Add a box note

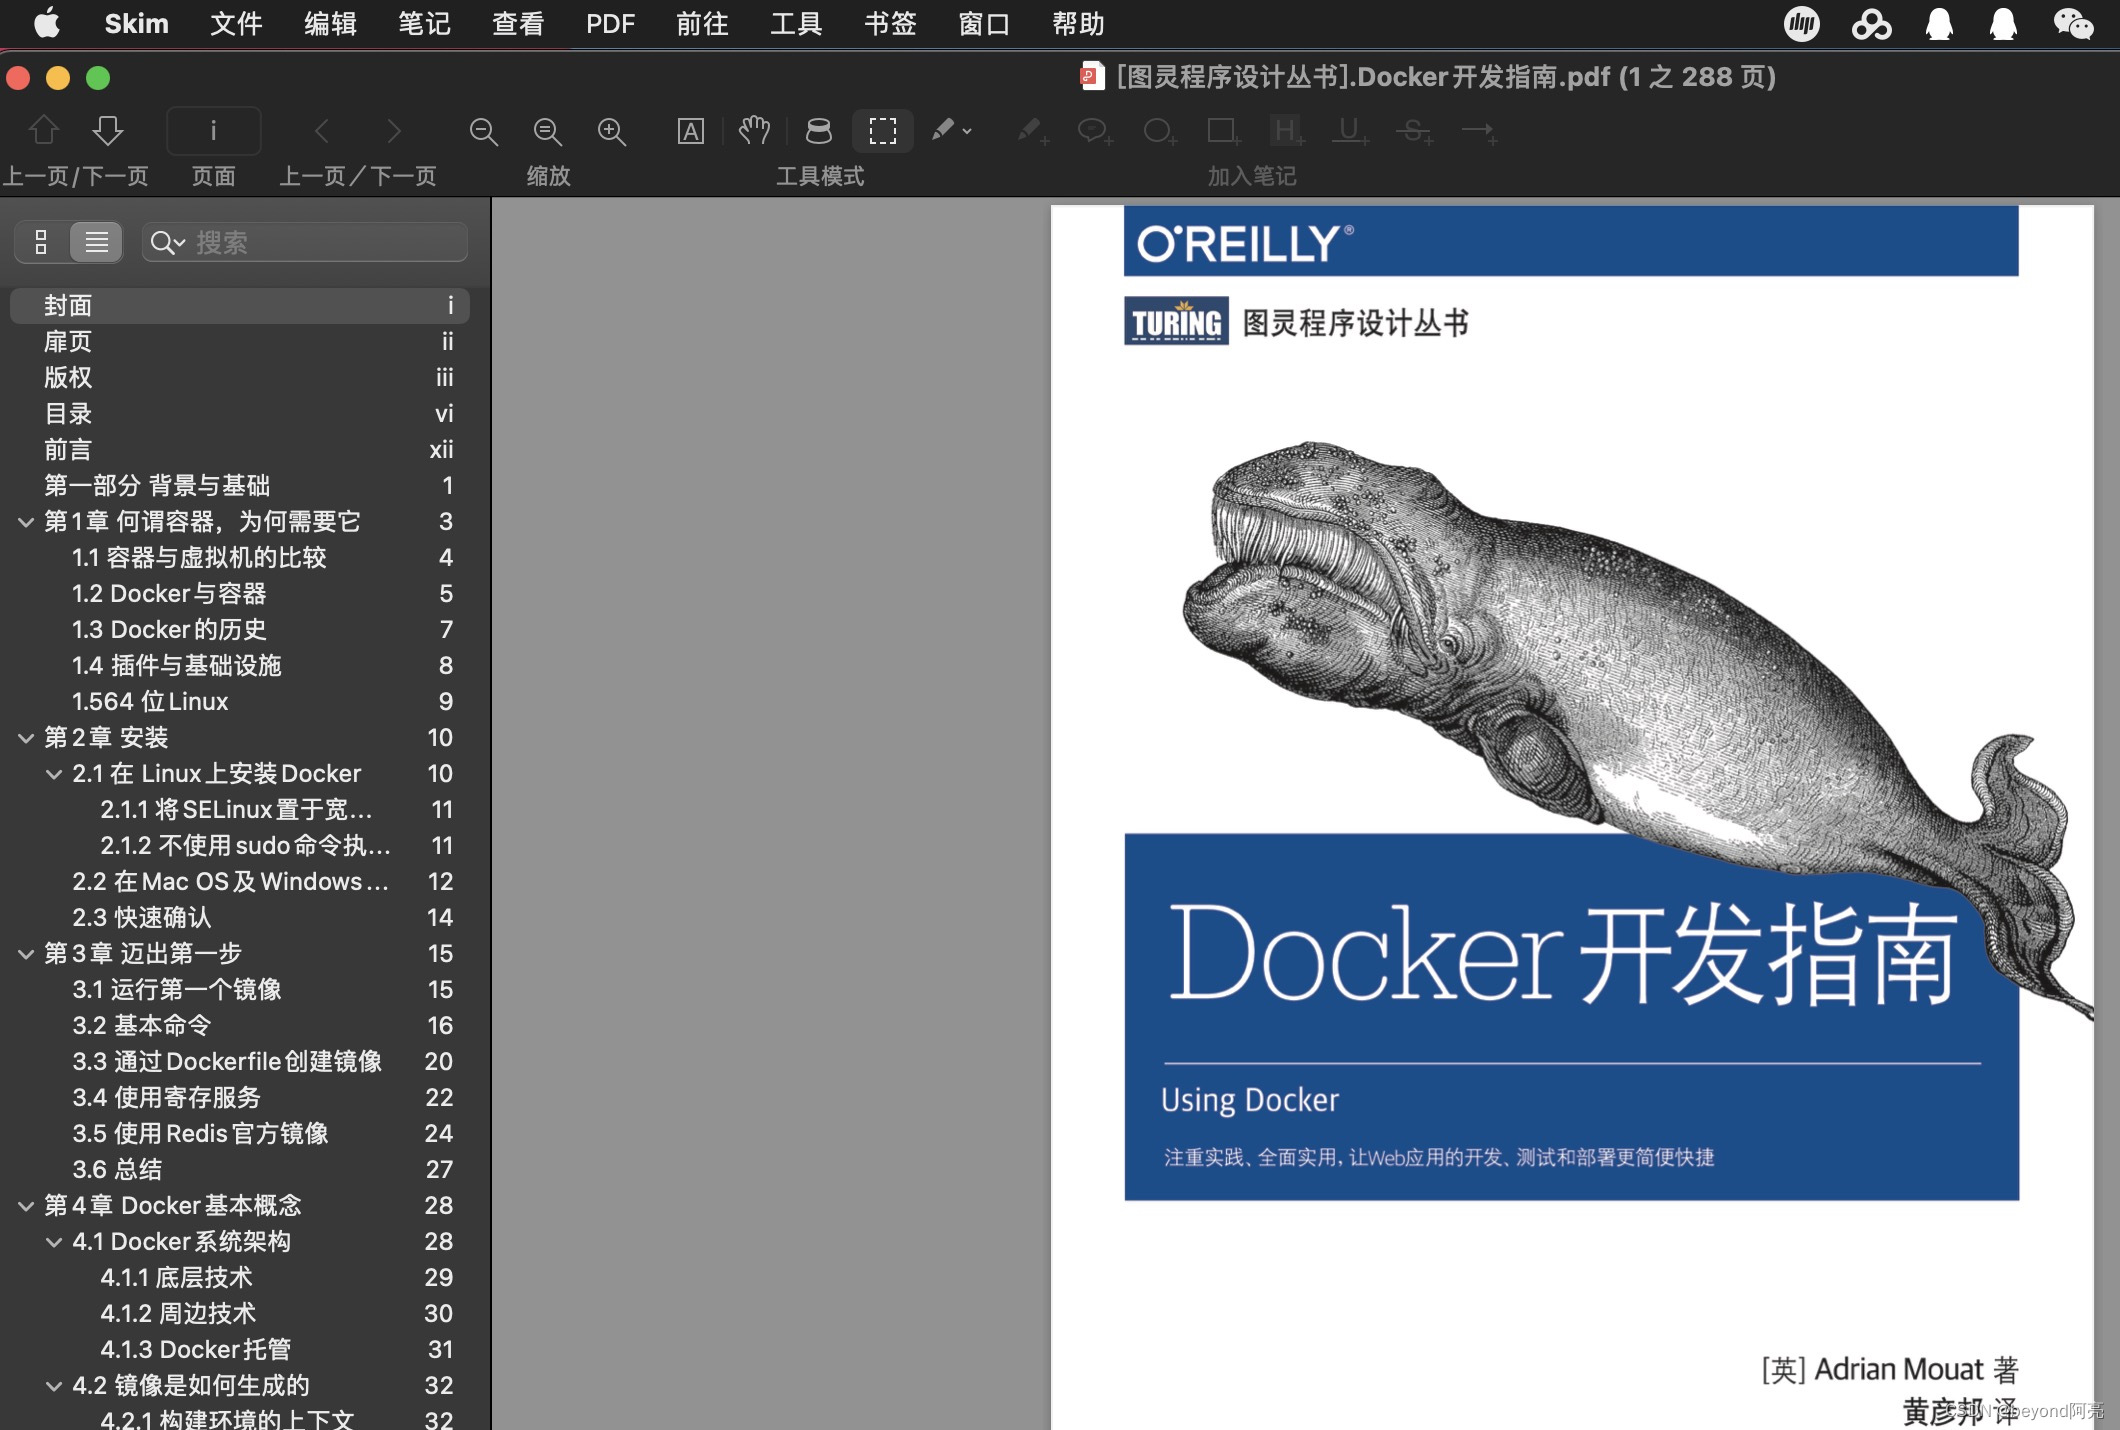tap(1223, 131)
